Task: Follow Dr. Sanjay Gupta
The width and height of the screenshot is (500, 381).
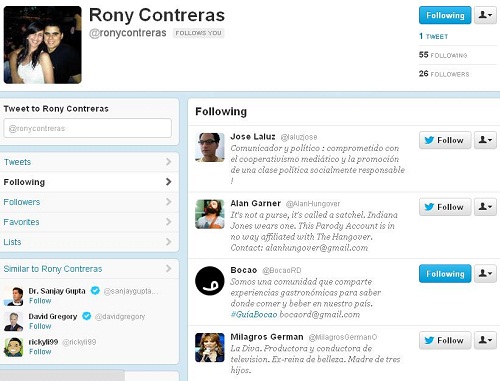Action: click(x=40, y=301)
